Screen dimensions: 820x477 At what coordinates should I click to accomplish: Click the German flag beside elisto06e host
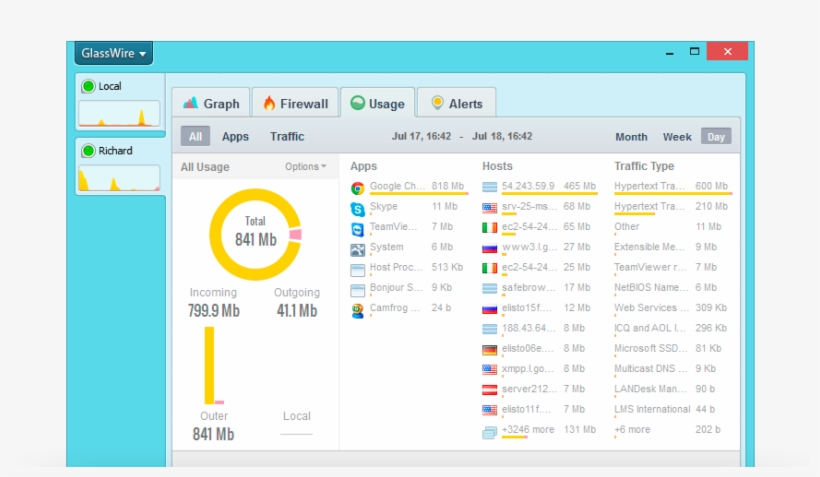pos(489,350)
